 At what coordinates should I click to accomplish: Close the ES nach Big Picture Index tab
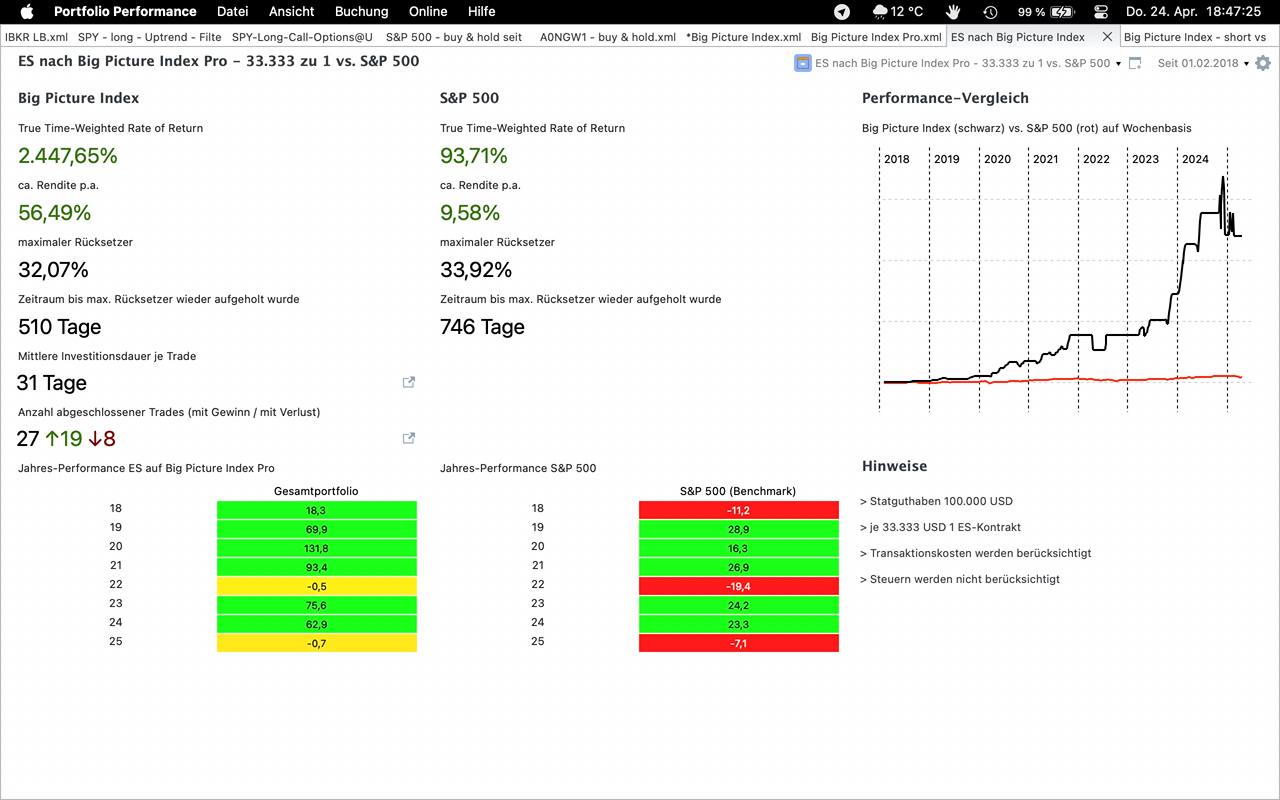click(1107, 37)
